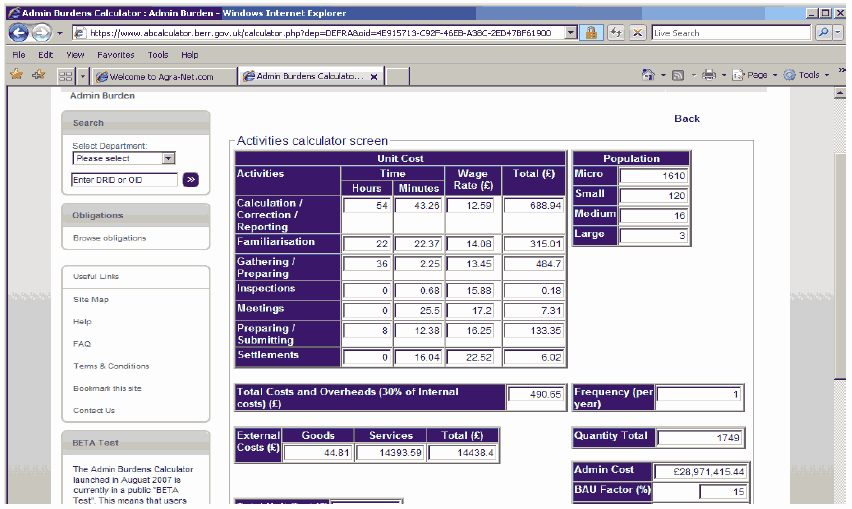Open the Favorites menu

click(116, 55)
